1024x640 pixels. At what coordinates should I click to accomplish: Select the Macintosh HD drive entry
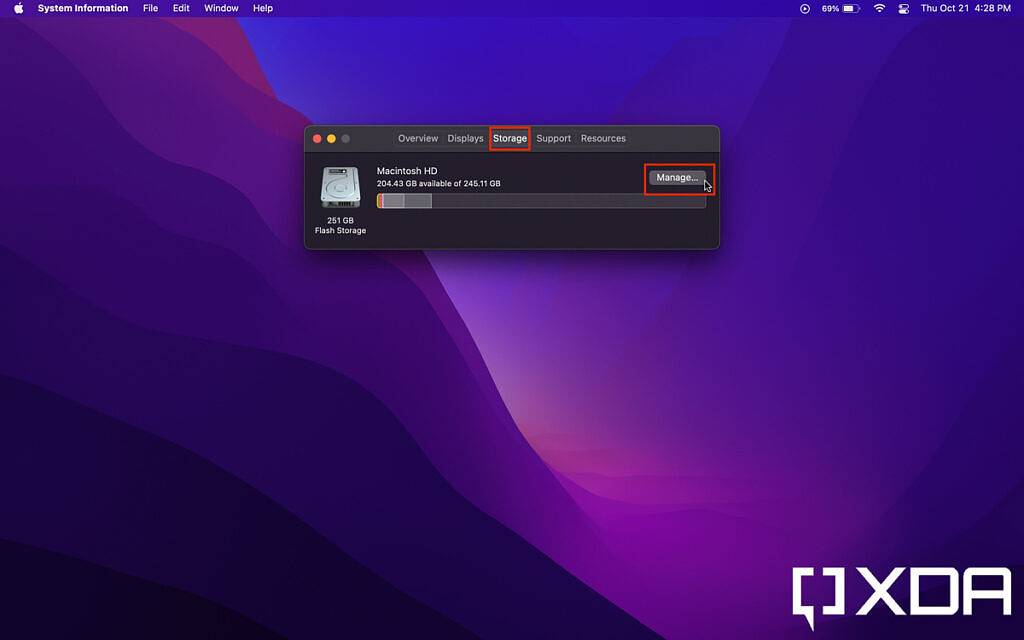pos(407,170)
